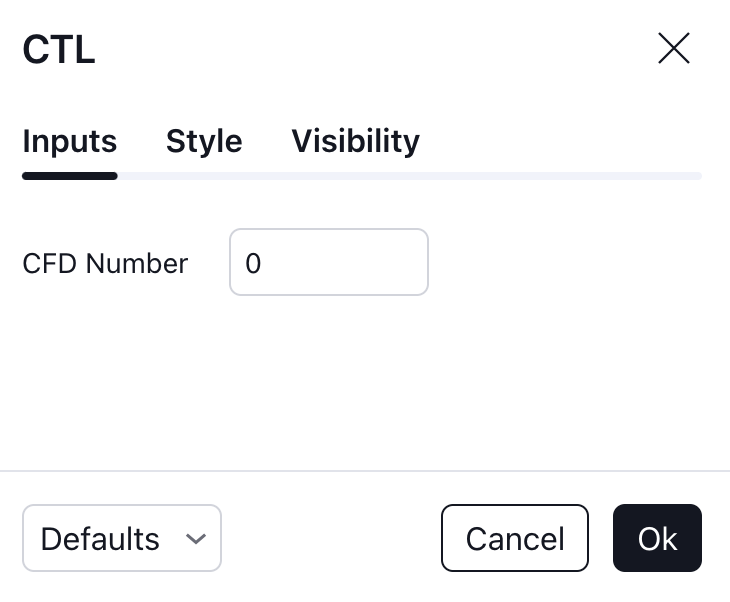
Task: Open the Visibility tab
Action: click(x=355, y=141)
